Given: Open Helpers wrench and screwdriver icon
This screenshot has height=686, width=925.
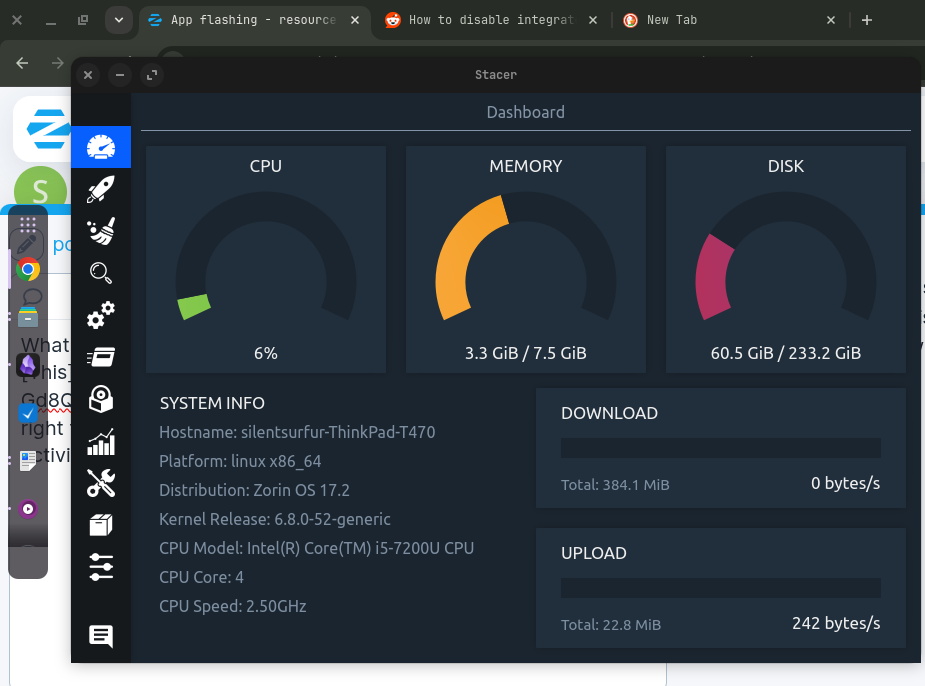Looking at the screenshot, I should click(x=101, y=483).
